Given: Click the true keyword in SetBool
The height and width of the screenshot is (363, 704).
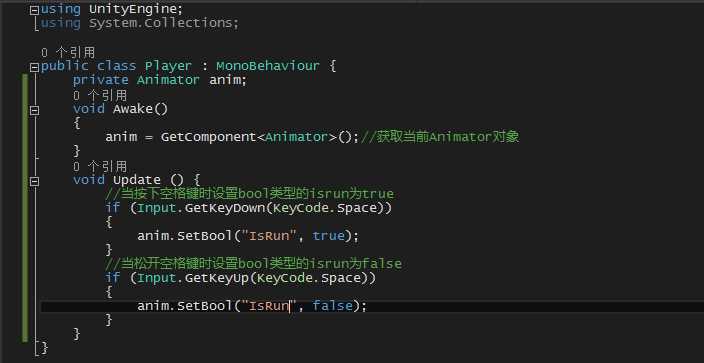Looking at the screenshot, I should 328,236.
